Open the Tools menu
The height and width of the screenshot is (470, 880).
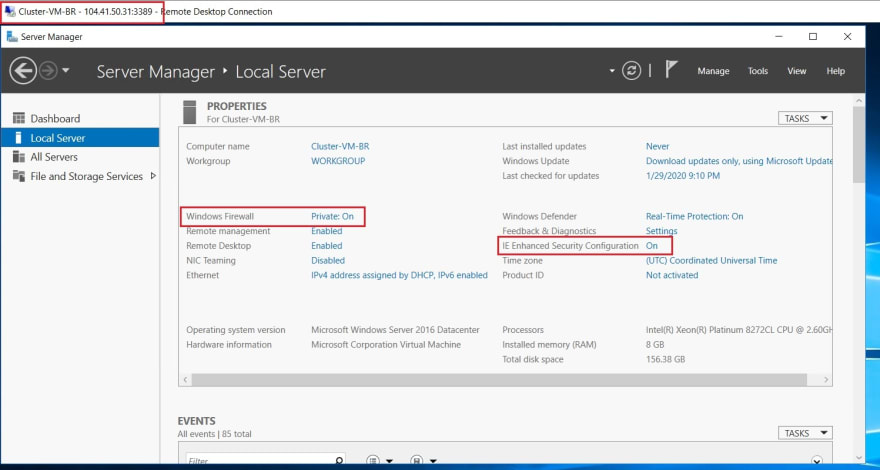click(x=758, y=71)
